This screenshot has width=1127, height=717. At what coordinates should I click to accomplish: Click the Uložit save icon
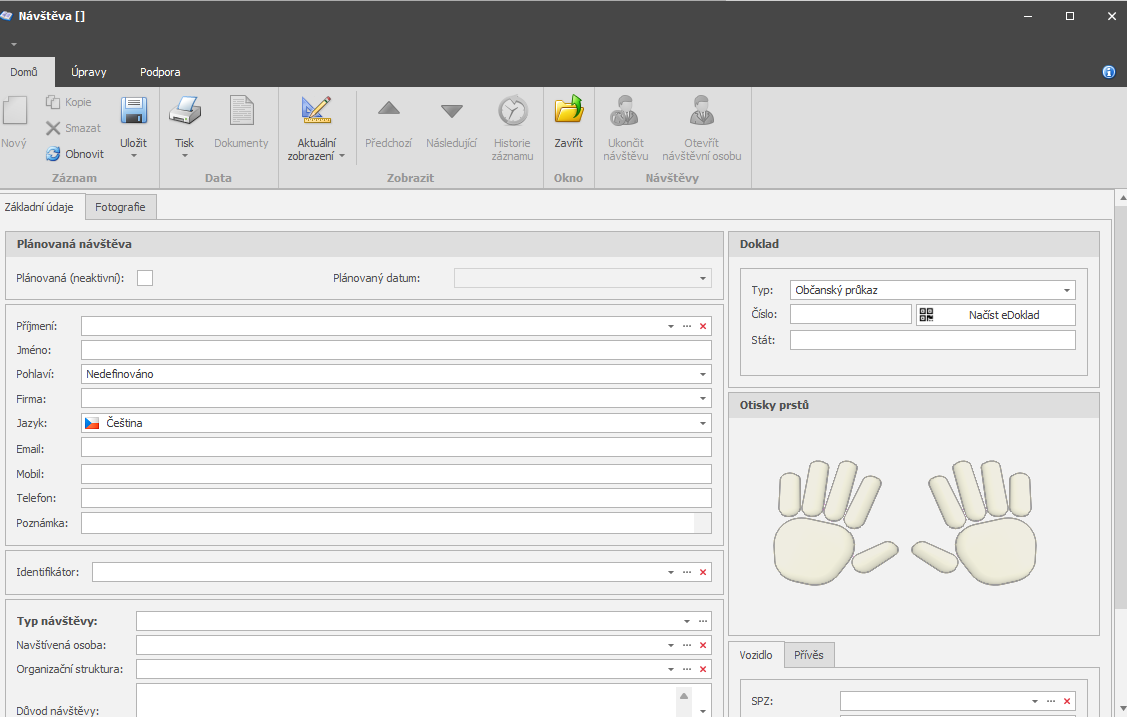133,111
